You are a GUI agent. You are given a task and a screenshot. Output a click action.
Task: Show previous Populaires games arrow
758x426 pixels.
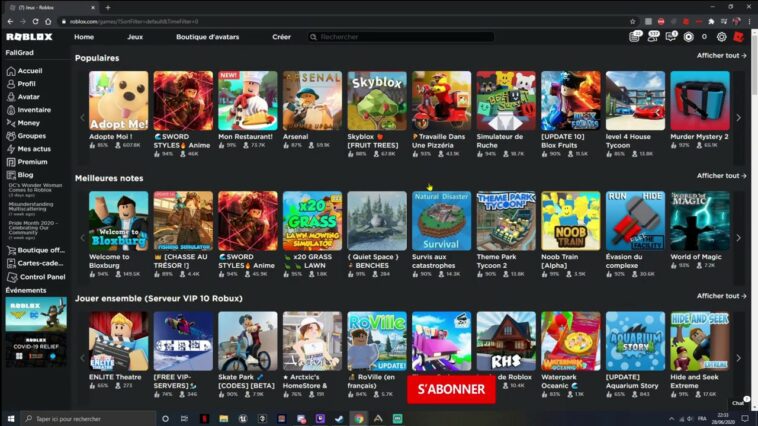coord(82,118)
